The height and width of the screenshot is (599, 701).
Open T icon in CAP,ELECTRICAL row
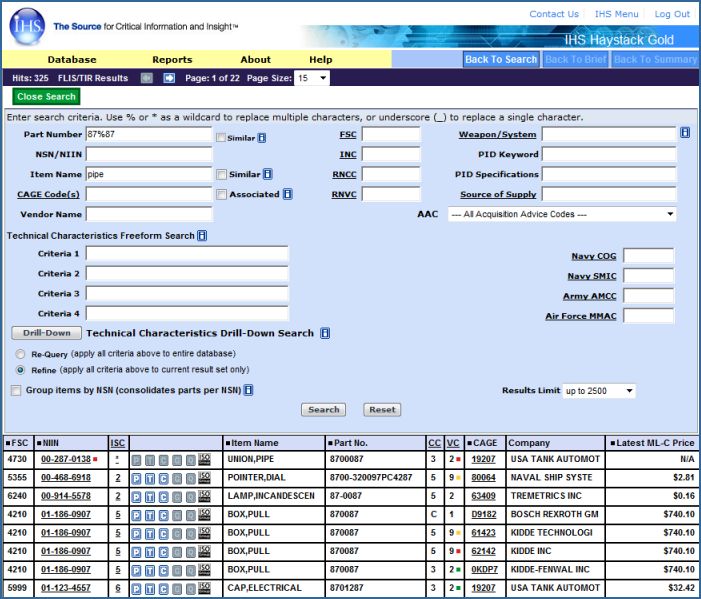pyautogui.click(x=150, y=589)
